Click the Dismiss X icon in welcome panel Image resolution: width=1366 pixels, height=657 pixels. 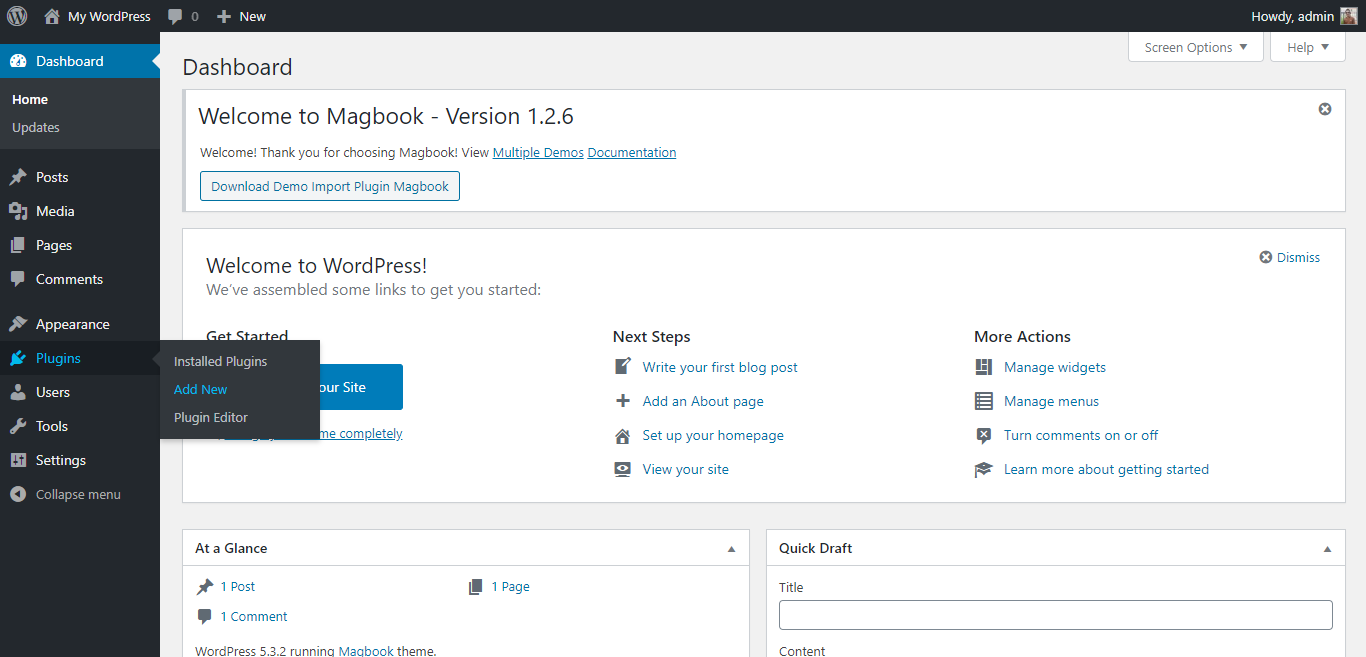[1266, 257]
